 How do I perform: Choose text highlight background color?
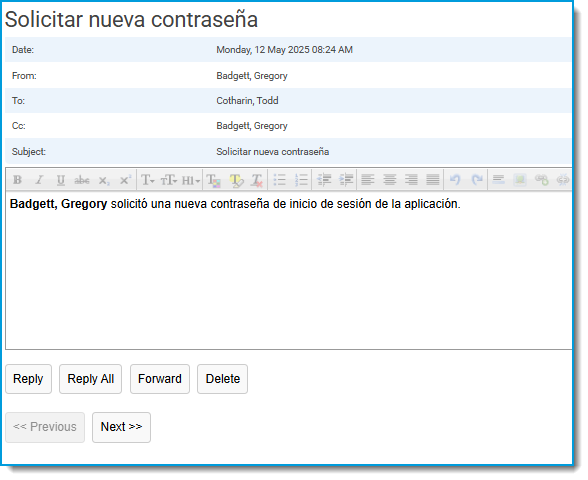[236, 180]
